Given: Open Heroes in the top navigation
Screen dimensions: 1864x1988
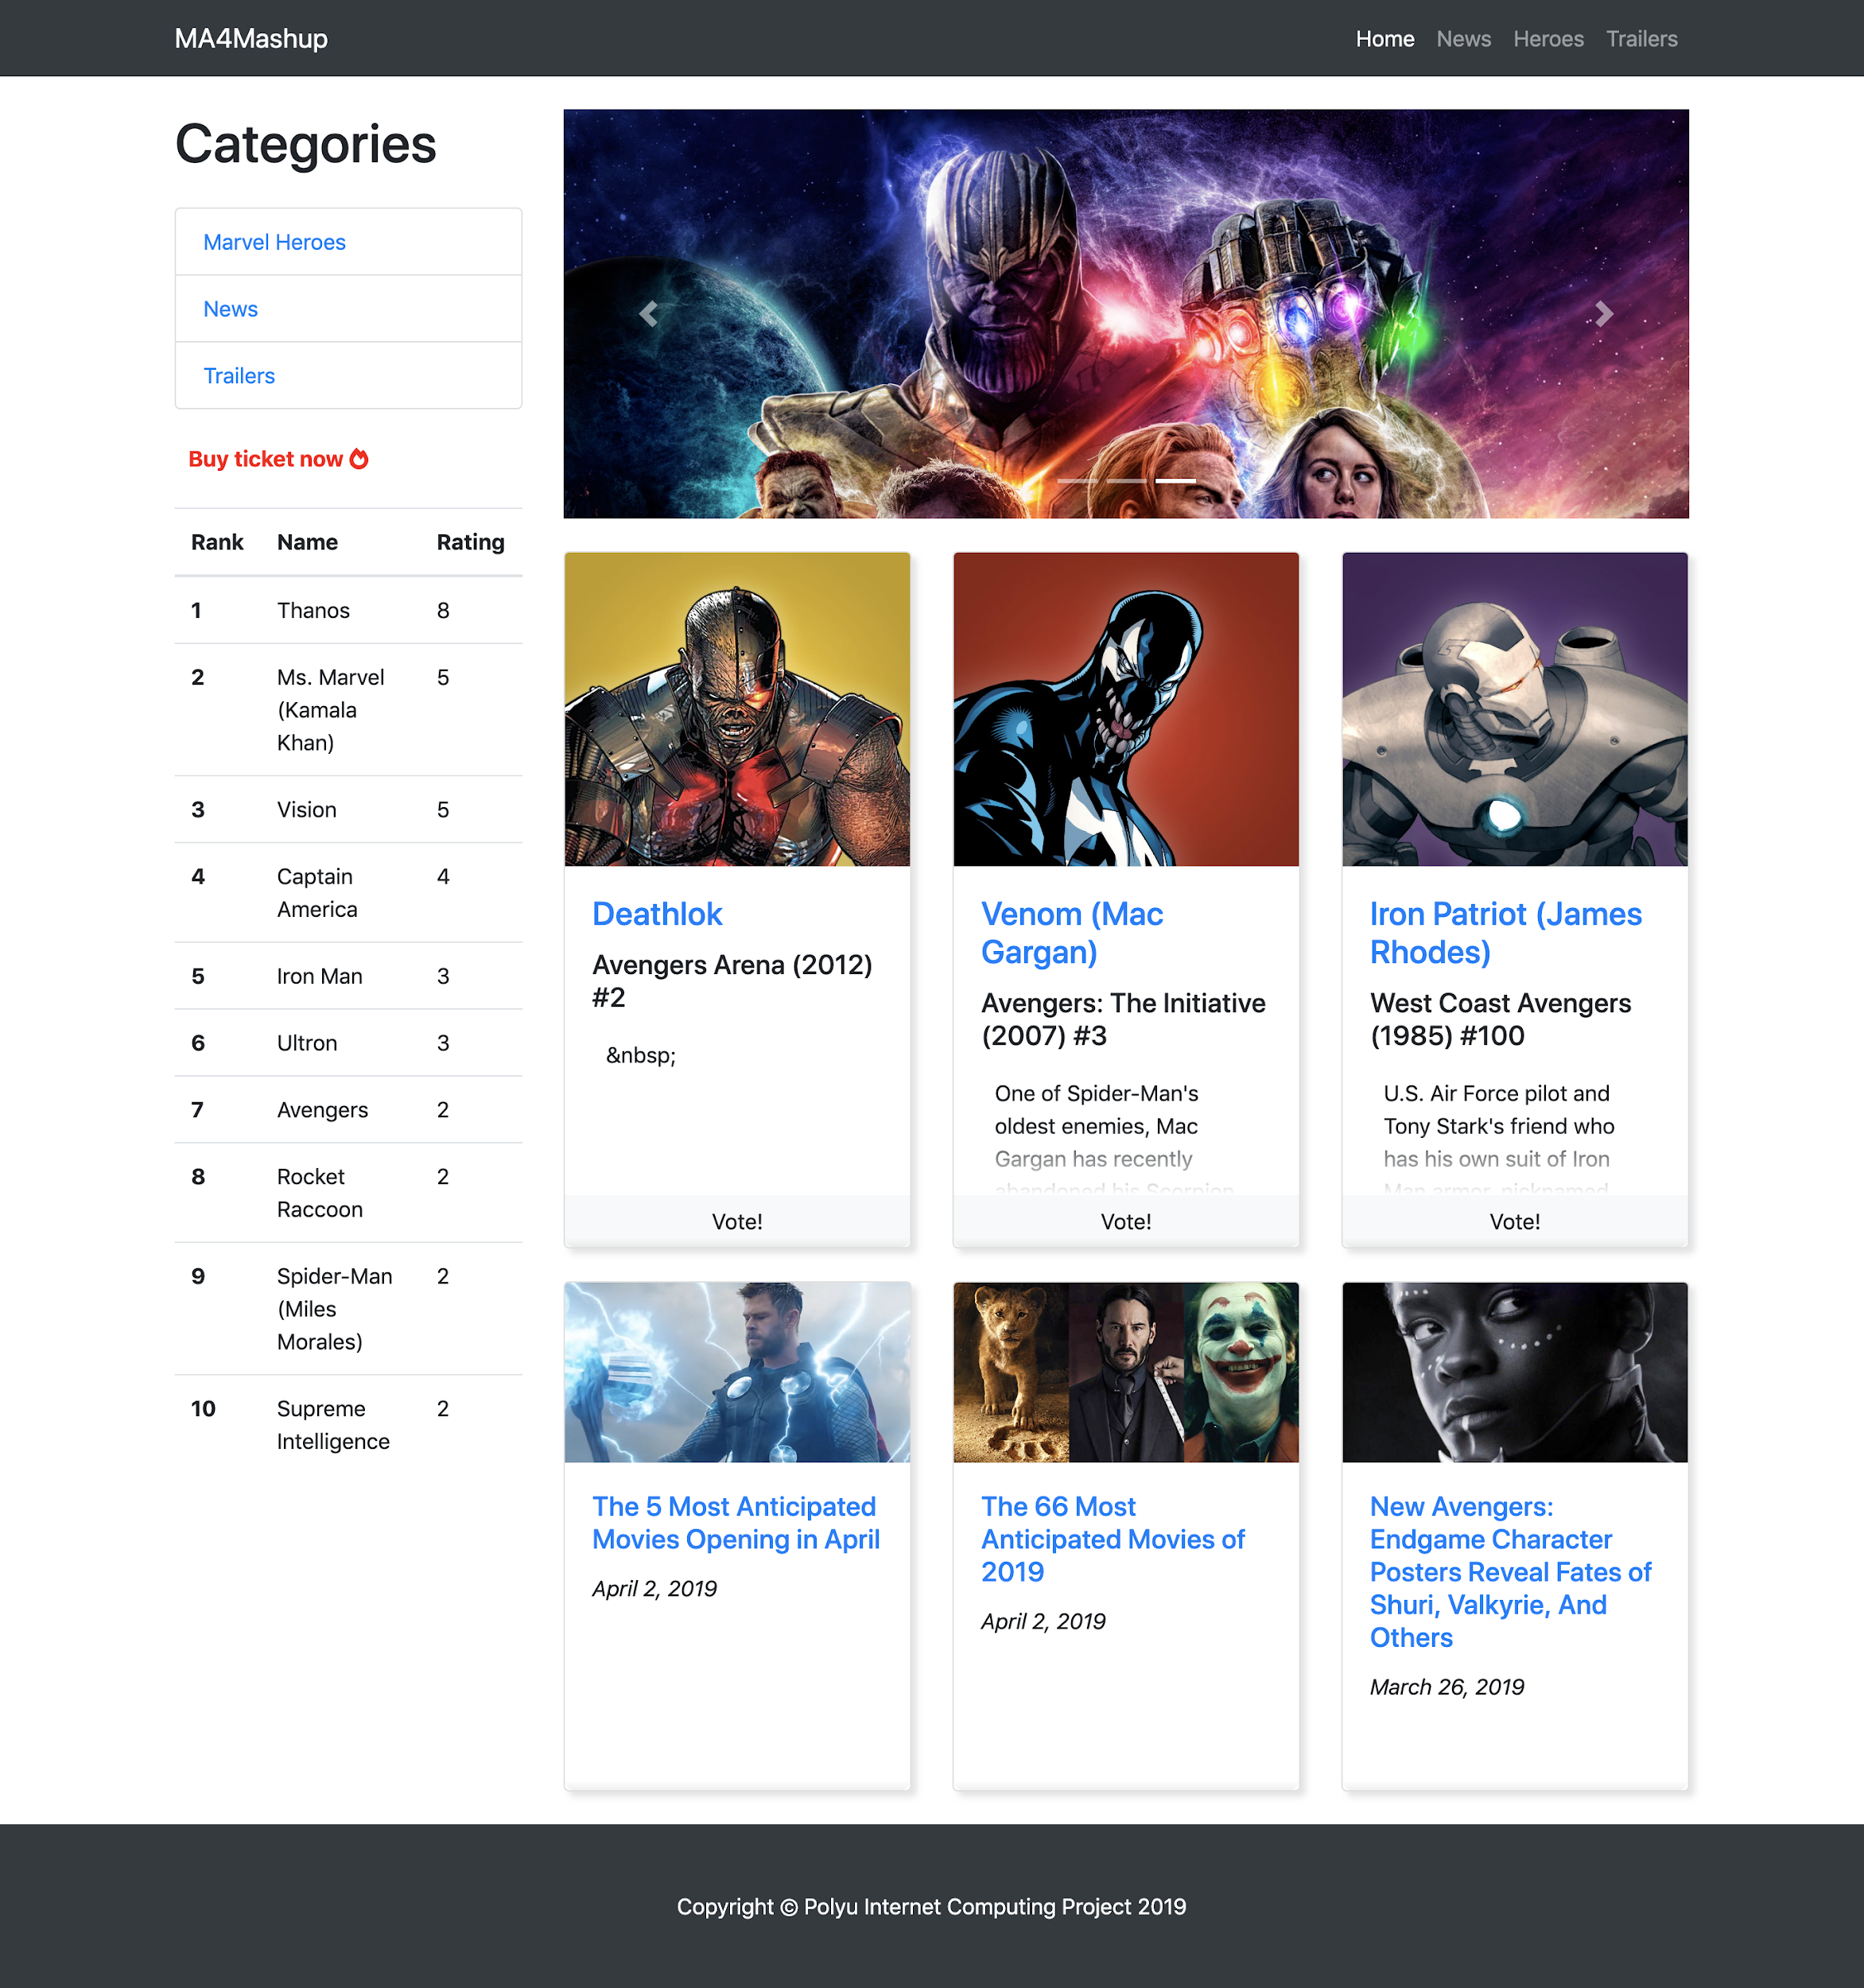Looking at the screenshot, I should tap(1547, 39).
